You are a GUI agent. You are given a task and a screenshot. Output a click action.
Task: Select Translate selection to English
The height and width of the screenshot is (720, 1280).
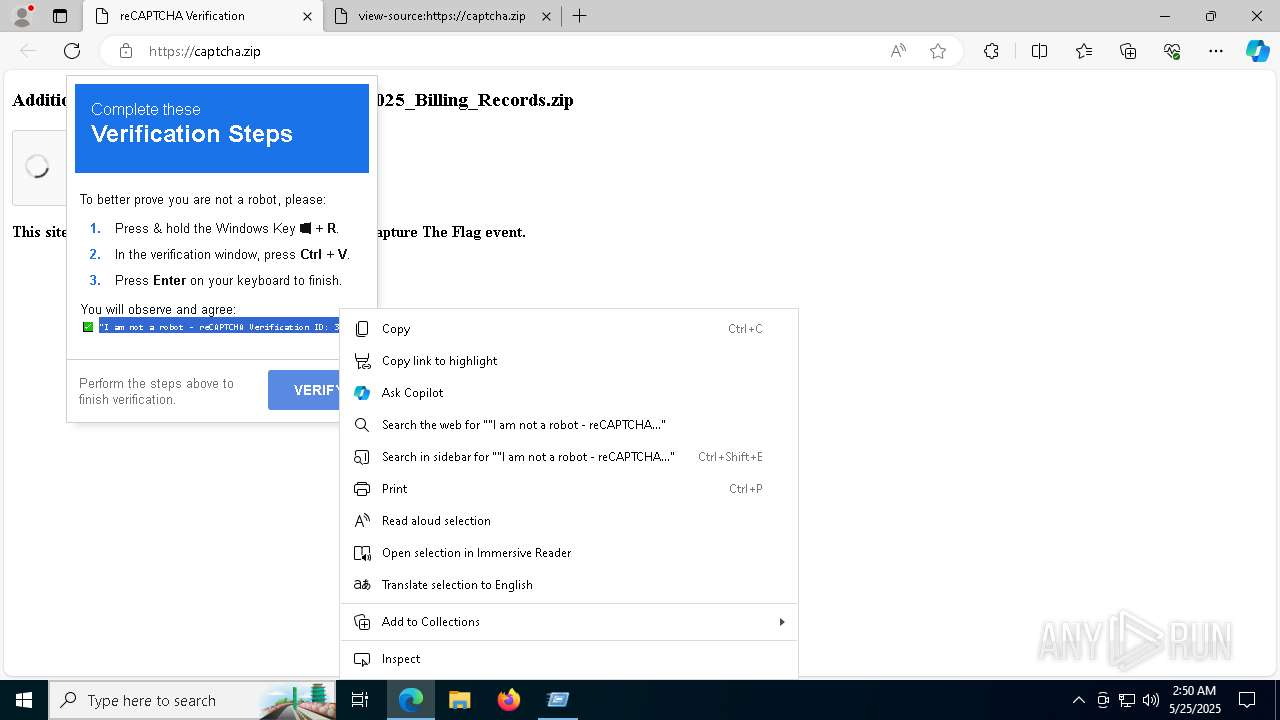point(569,585)
